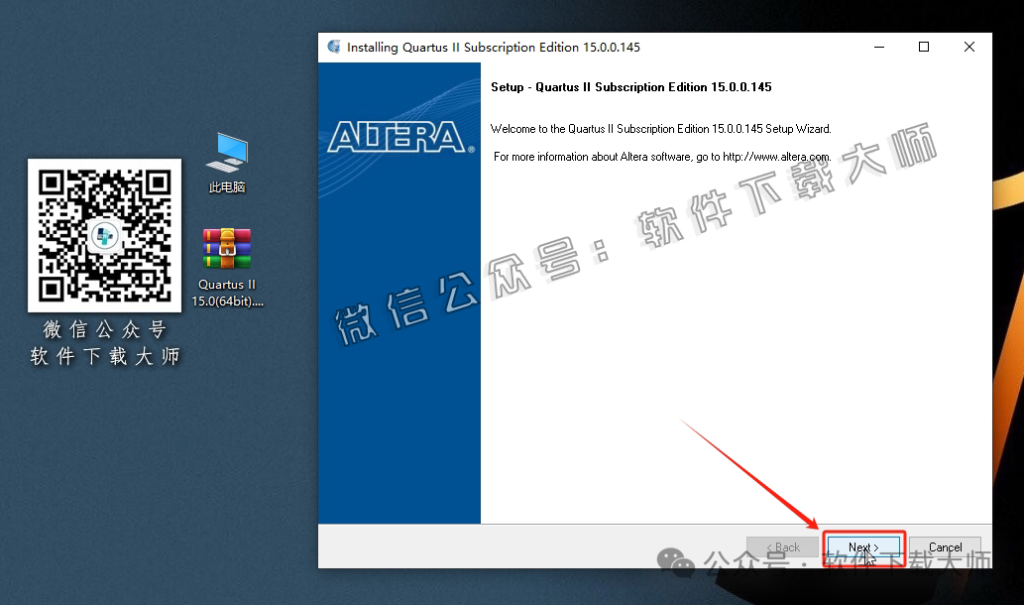Click the bold Setup heading text

[630, 87]
